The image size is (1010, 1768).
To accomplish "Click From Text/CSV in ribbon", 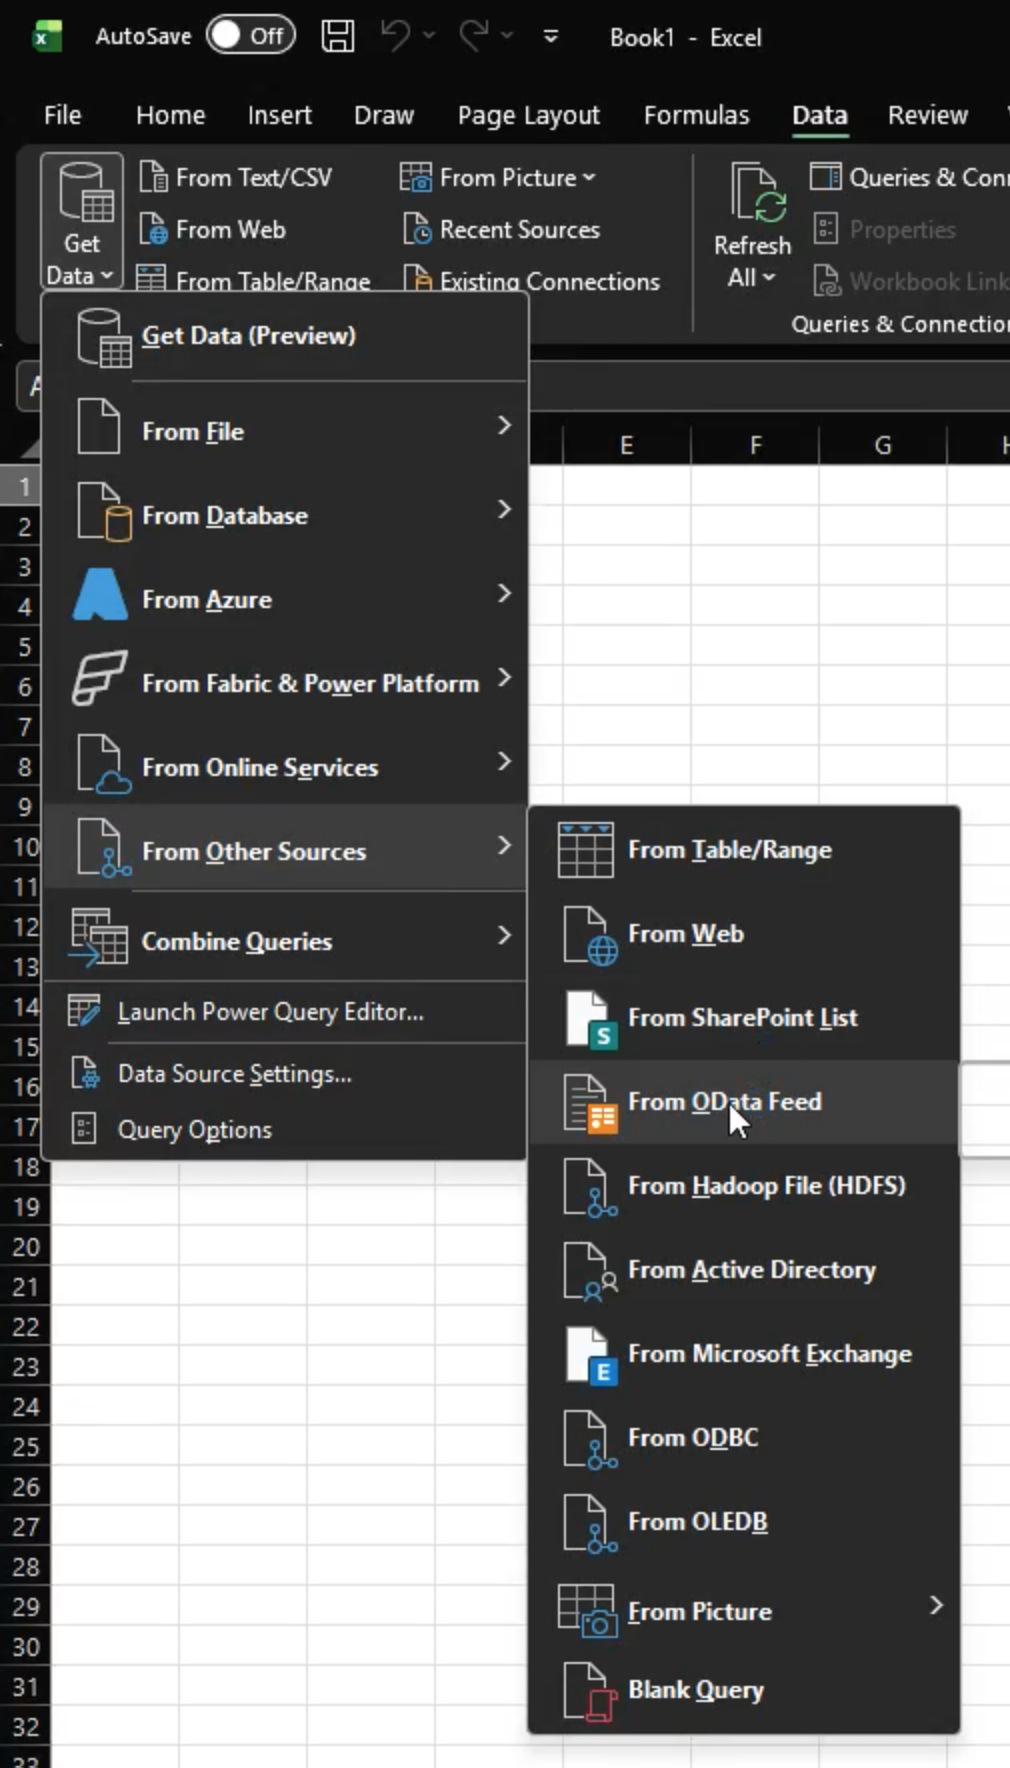I will [x=236, y=177].
